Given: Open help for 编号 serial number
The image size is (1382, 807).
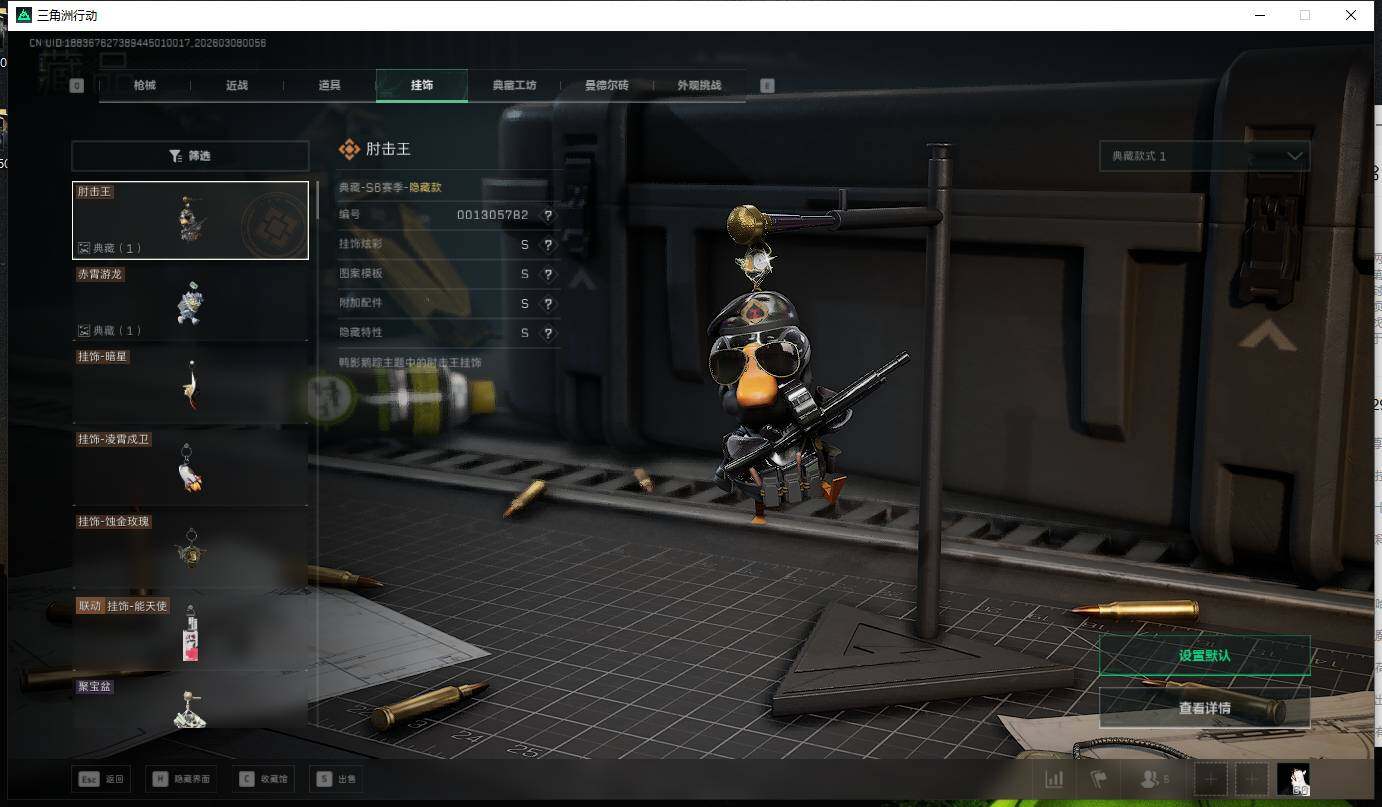Looking at the screenshot, I should click(547, 215).
